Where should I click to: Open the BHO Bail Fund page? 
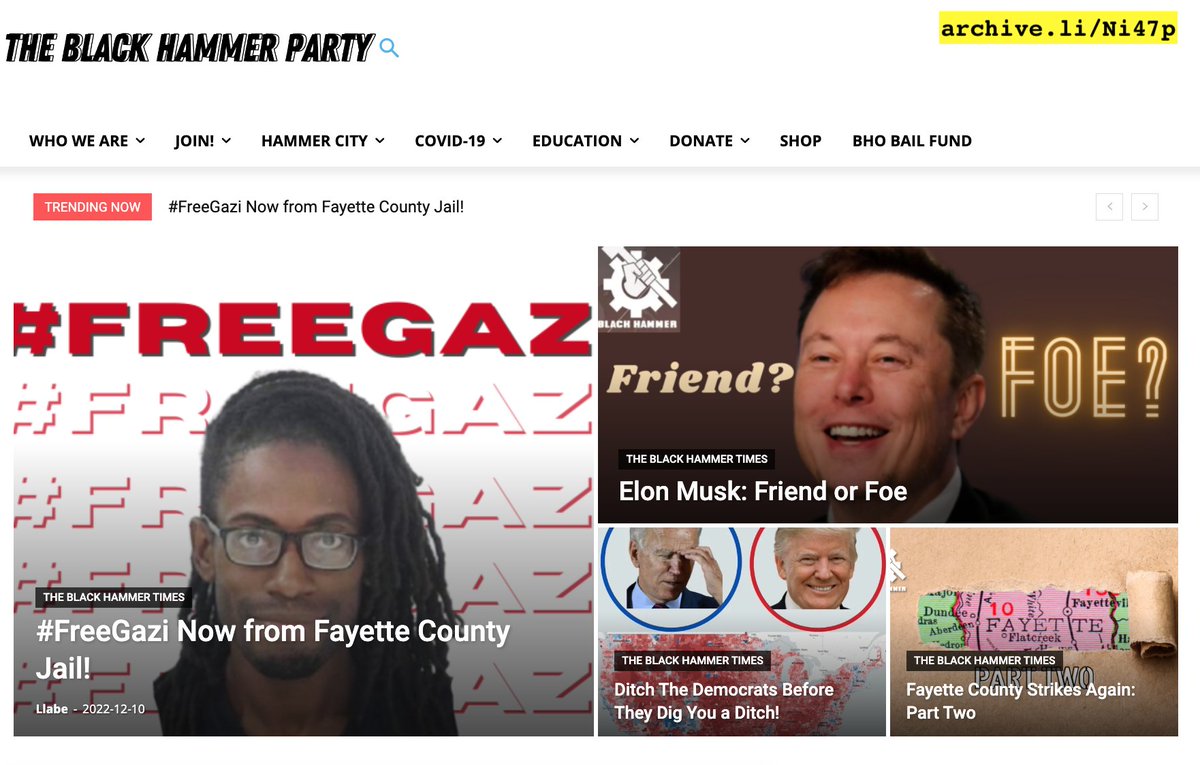click(912, 141)
